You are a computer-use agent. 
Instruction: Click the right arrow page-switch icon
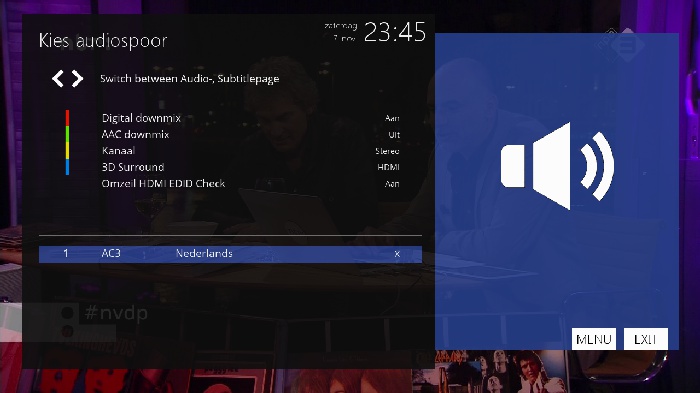click(77, 79)
